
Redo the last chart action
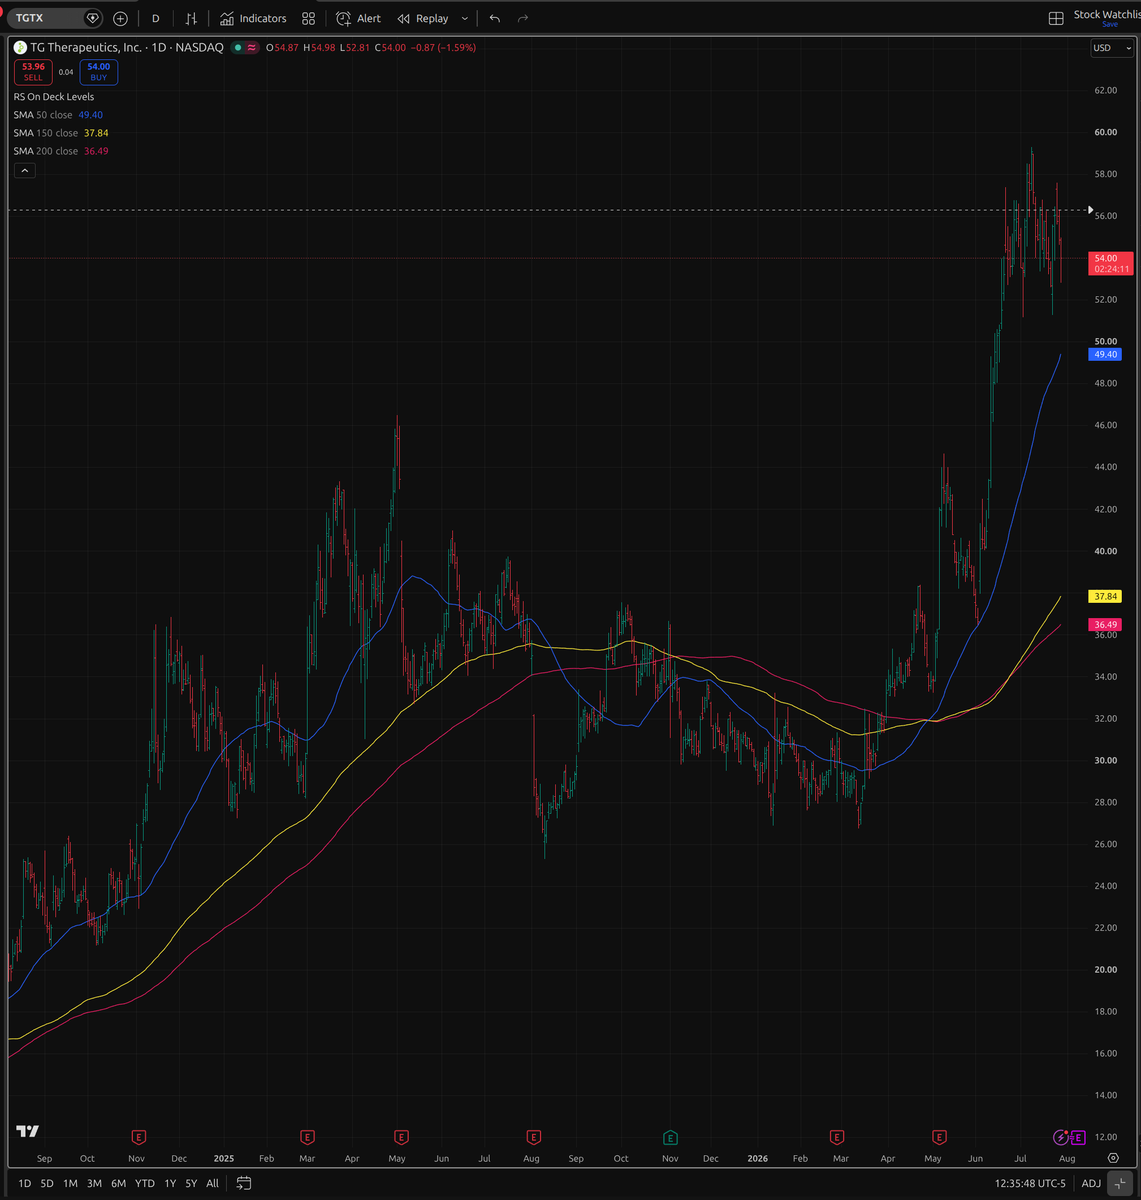523,18
